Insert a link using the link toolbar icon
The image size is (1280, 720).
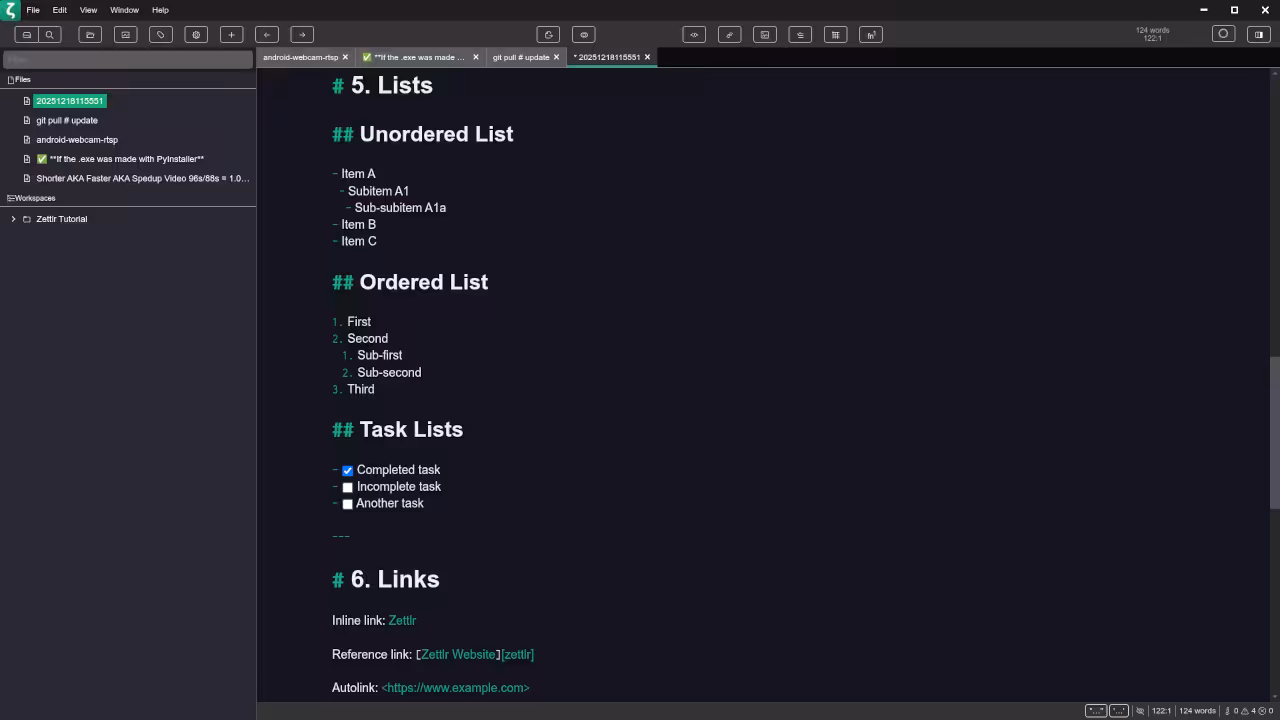point(729,34)
